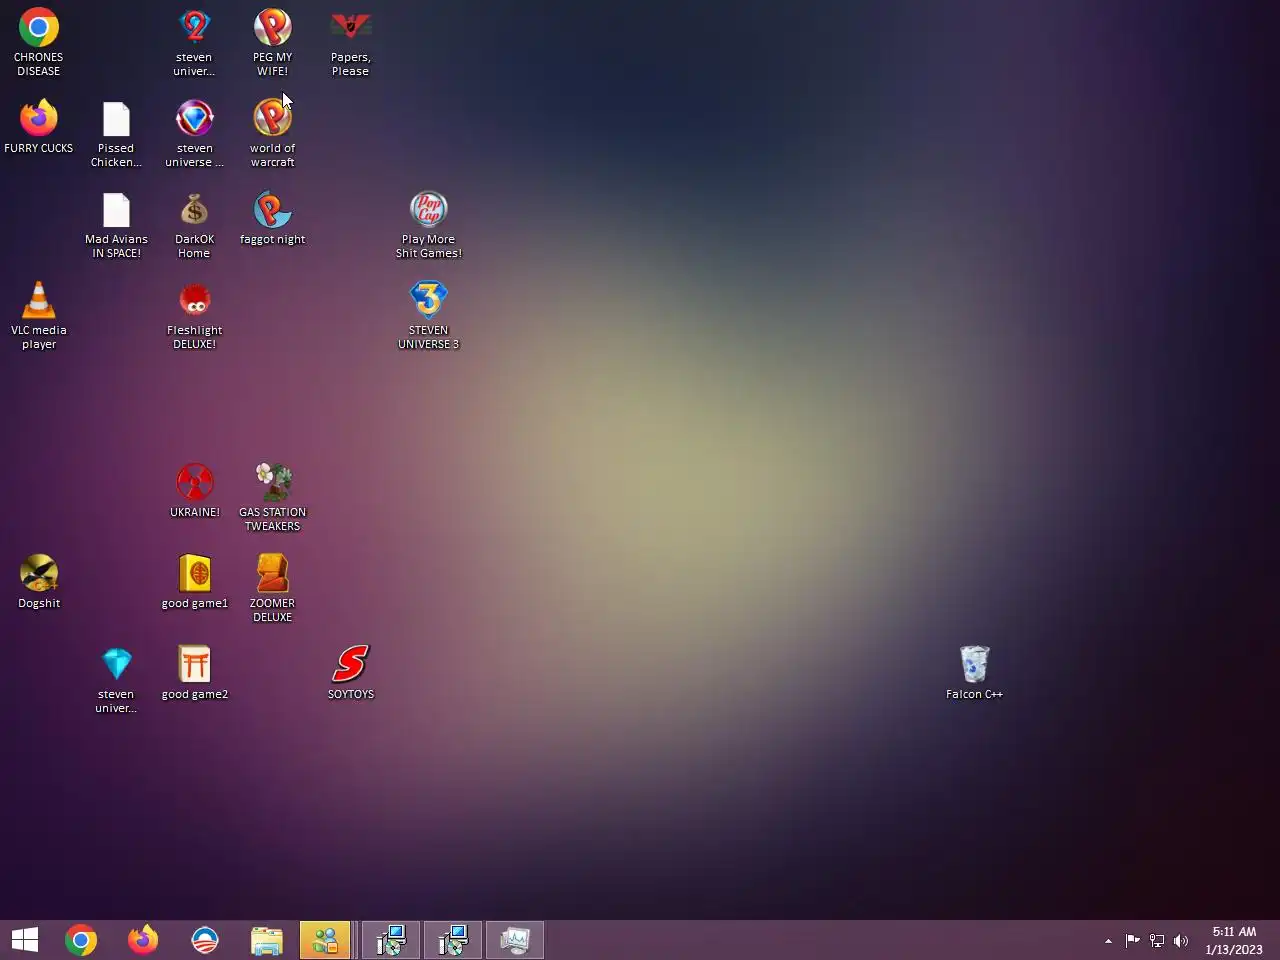Open the blue diamond steven univer... icon
1280x960 pixels.
[x=116, y=680]
